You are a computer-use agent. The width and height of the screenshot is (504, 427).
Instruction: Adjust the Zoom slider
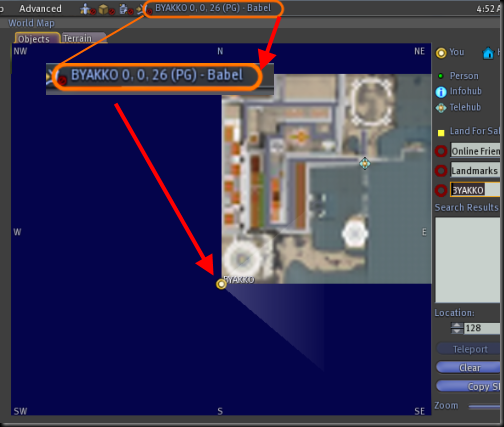[485, 406]
